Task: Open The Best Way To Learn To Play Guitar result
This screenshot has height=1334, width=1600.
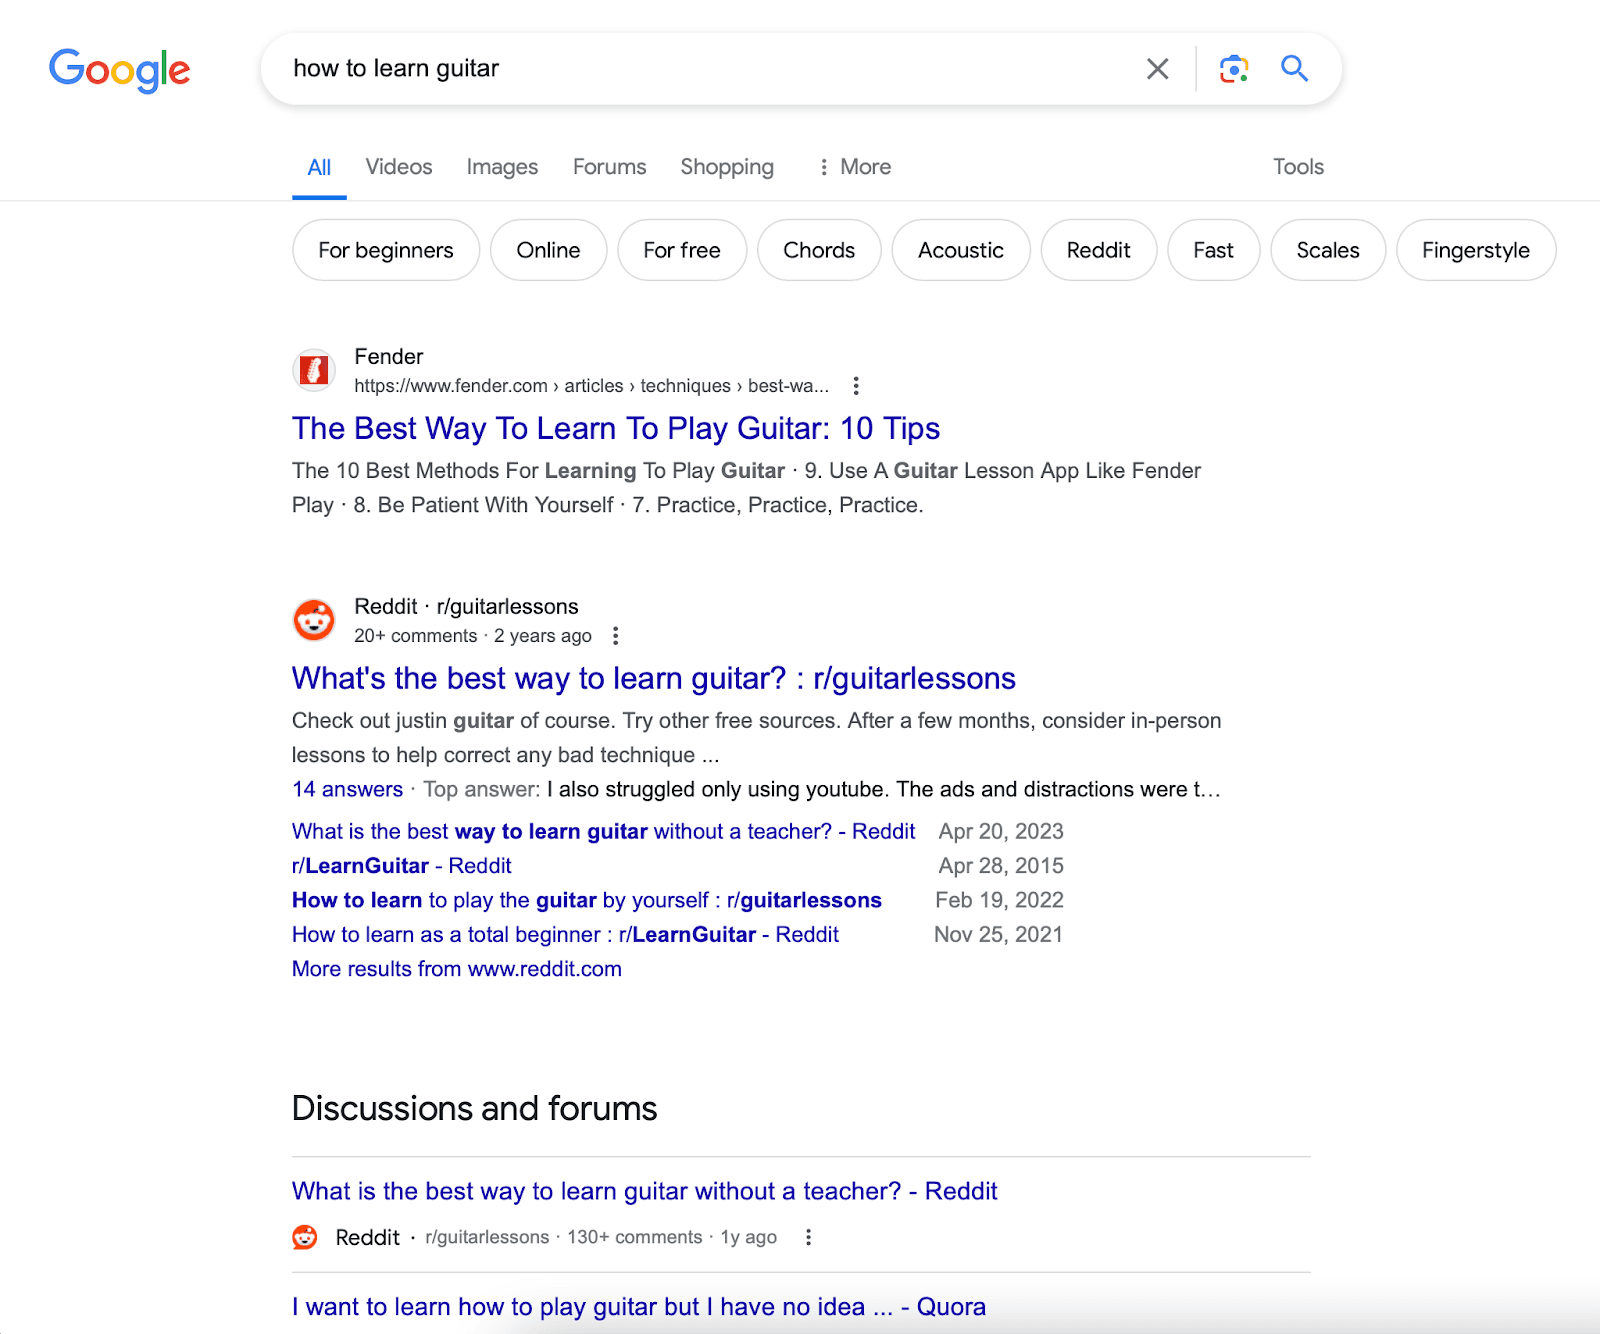Action: tap(616, 428)
